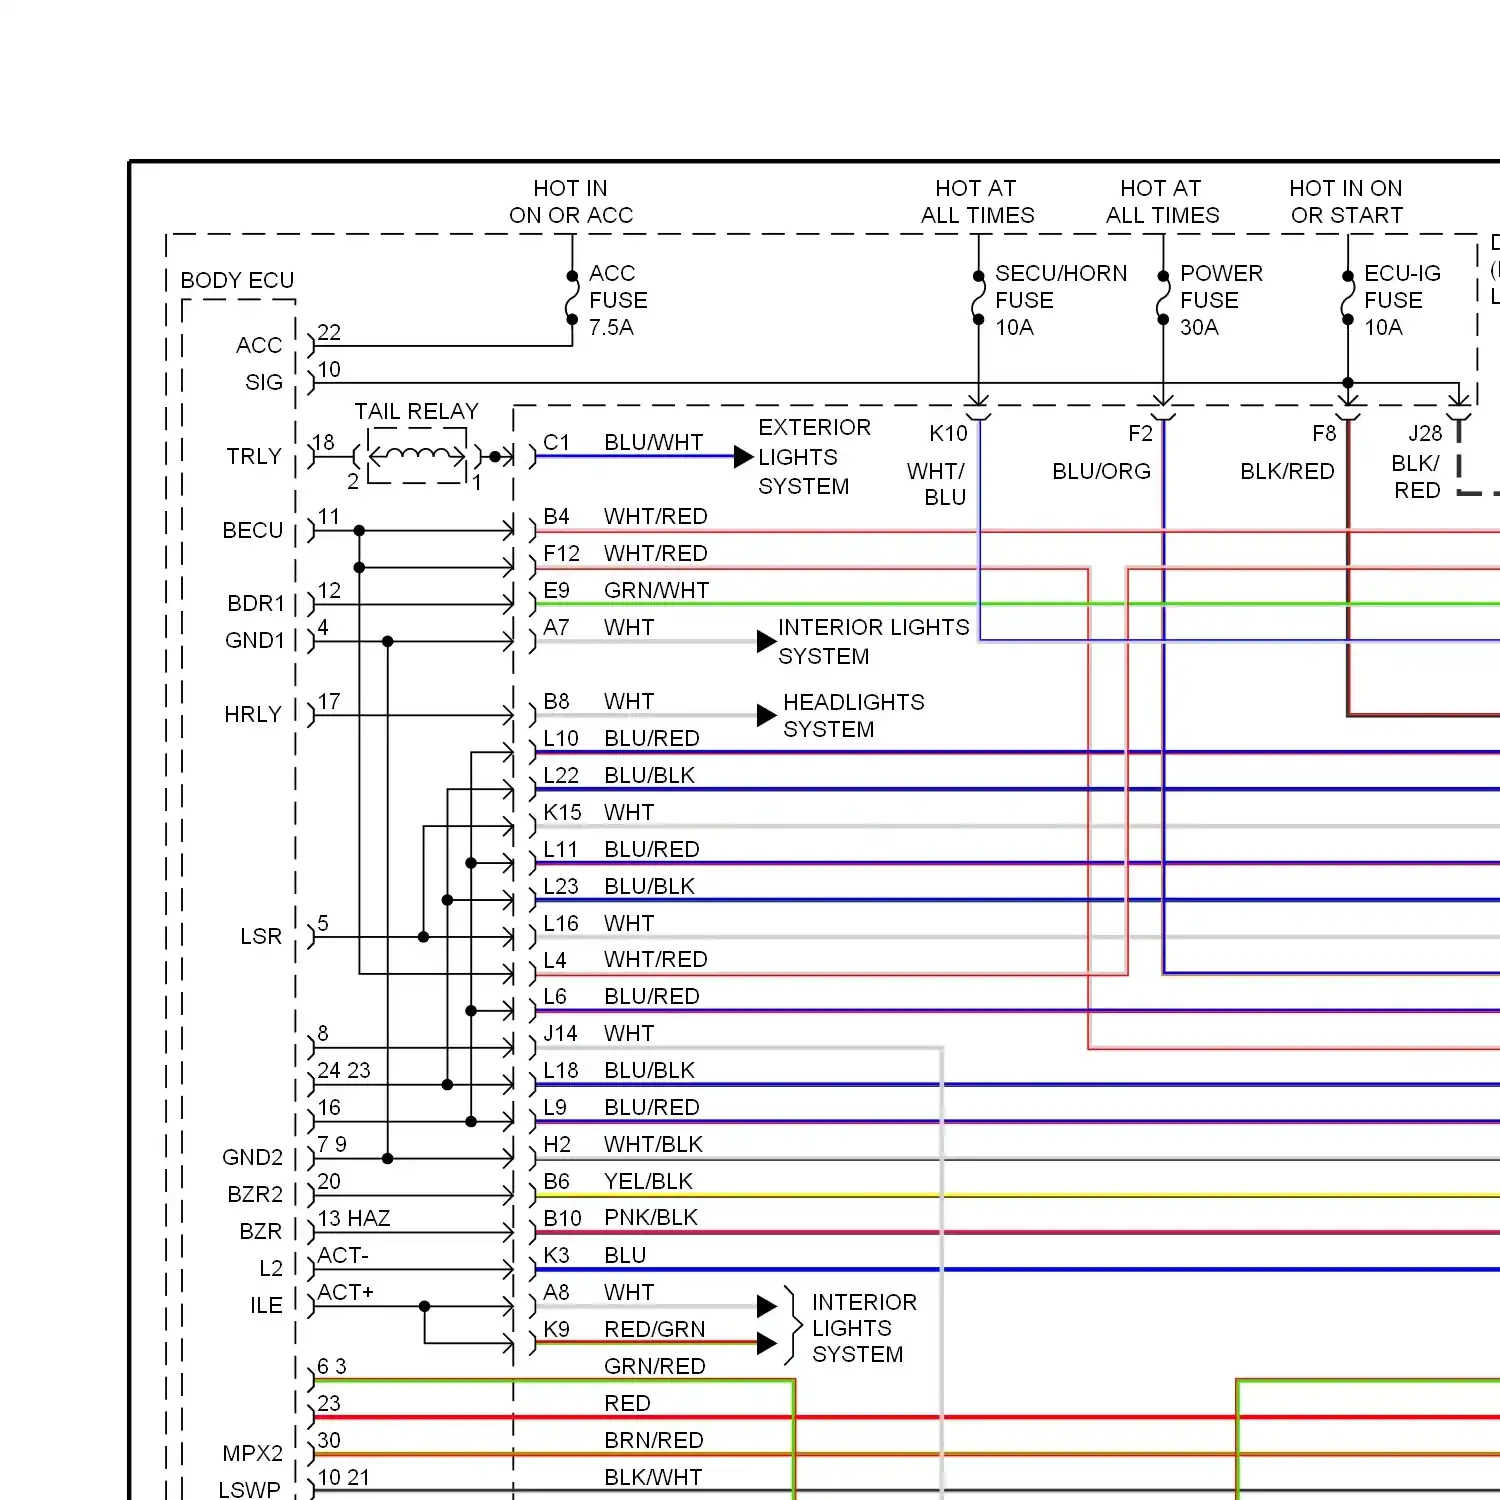Screen dimensions: 1500x1500
Task: Click the BODY ECU label
Action: [237, 280]
